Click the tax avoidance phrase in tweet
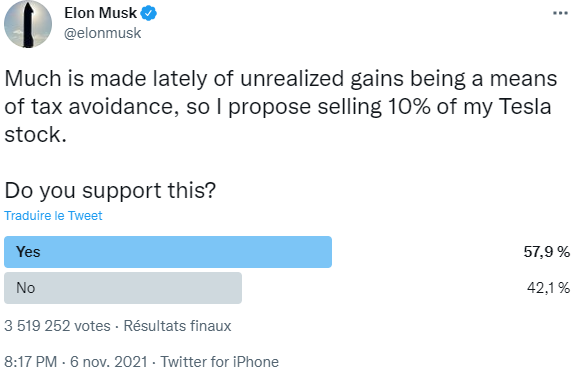Screen dimensions: 585x380 103,107
